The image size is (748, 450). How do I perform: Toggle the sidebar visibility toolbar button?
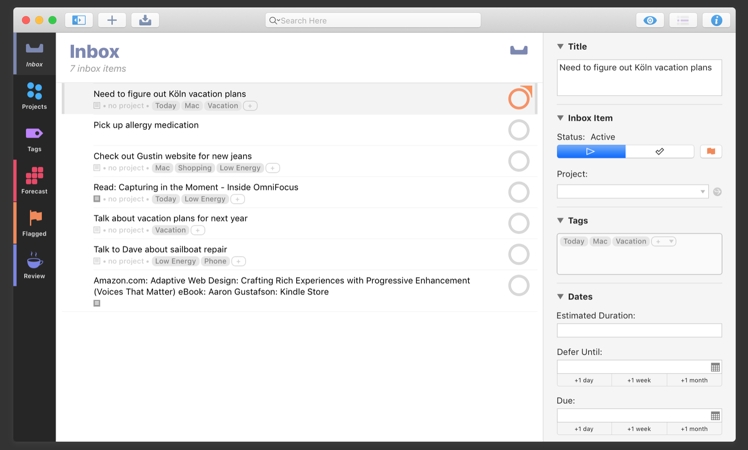79,20
